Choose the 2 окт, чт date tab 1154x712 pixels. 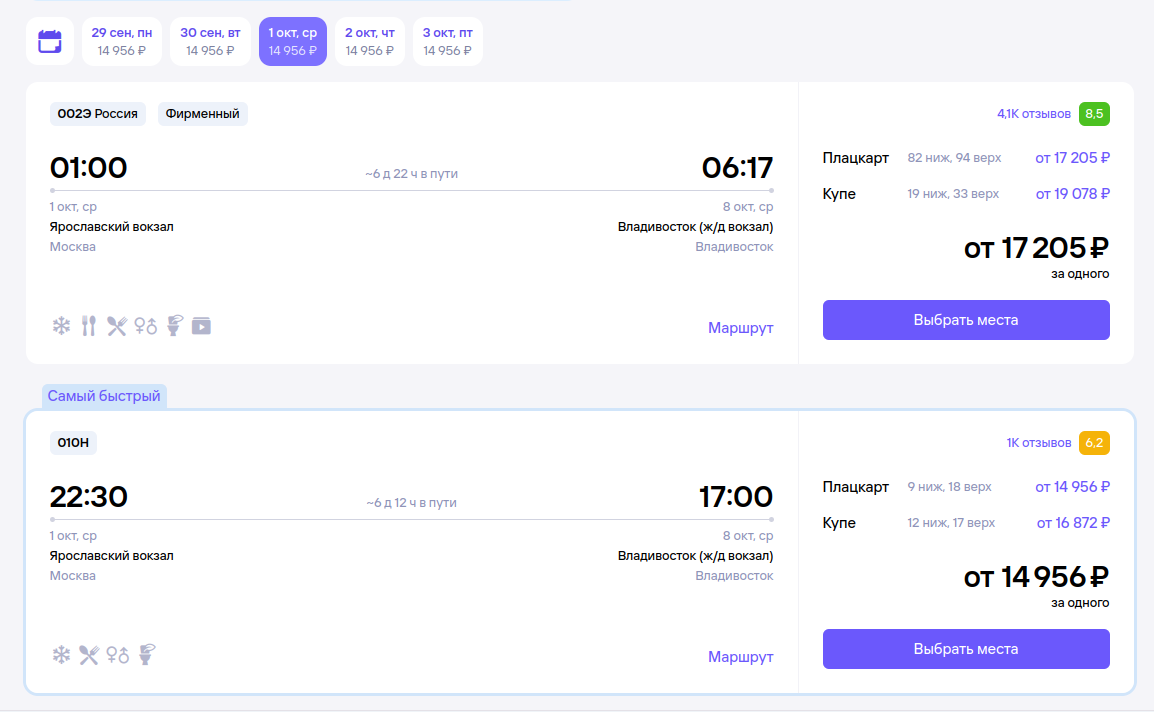pos(370,41)
